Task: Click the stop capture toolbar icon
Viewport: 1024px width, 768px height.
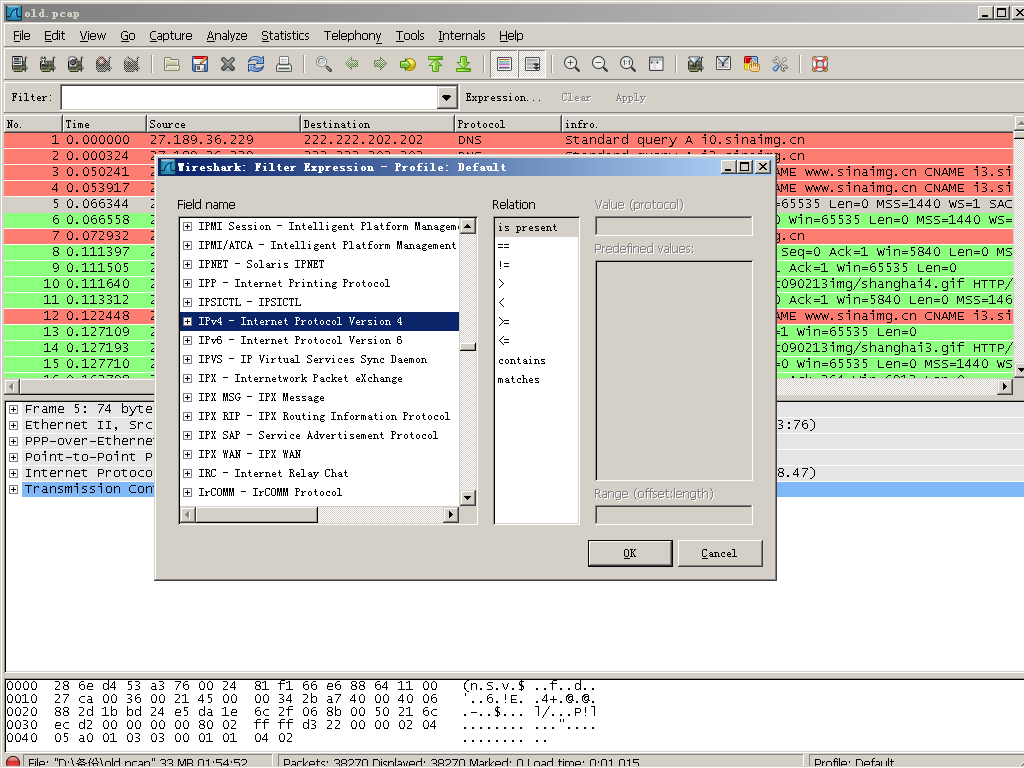Action: 103,64
